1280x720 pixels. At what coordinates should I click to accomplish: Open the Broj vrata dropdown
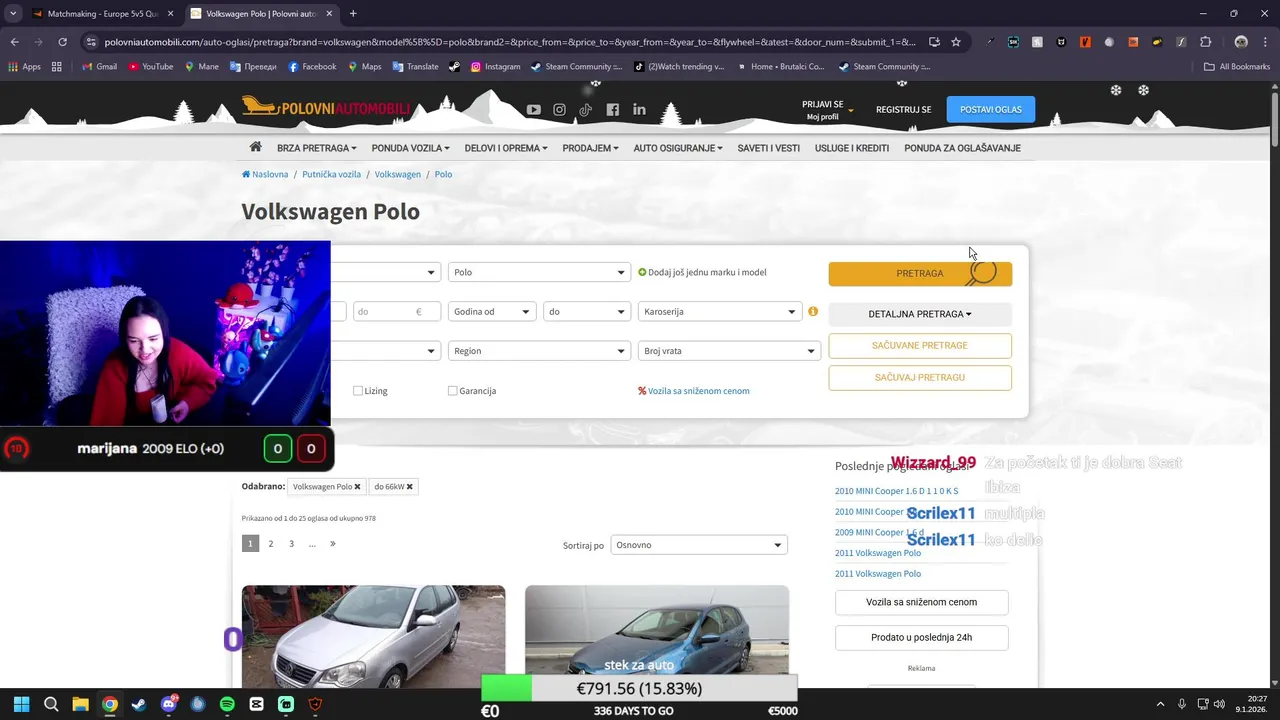point(729,351)
